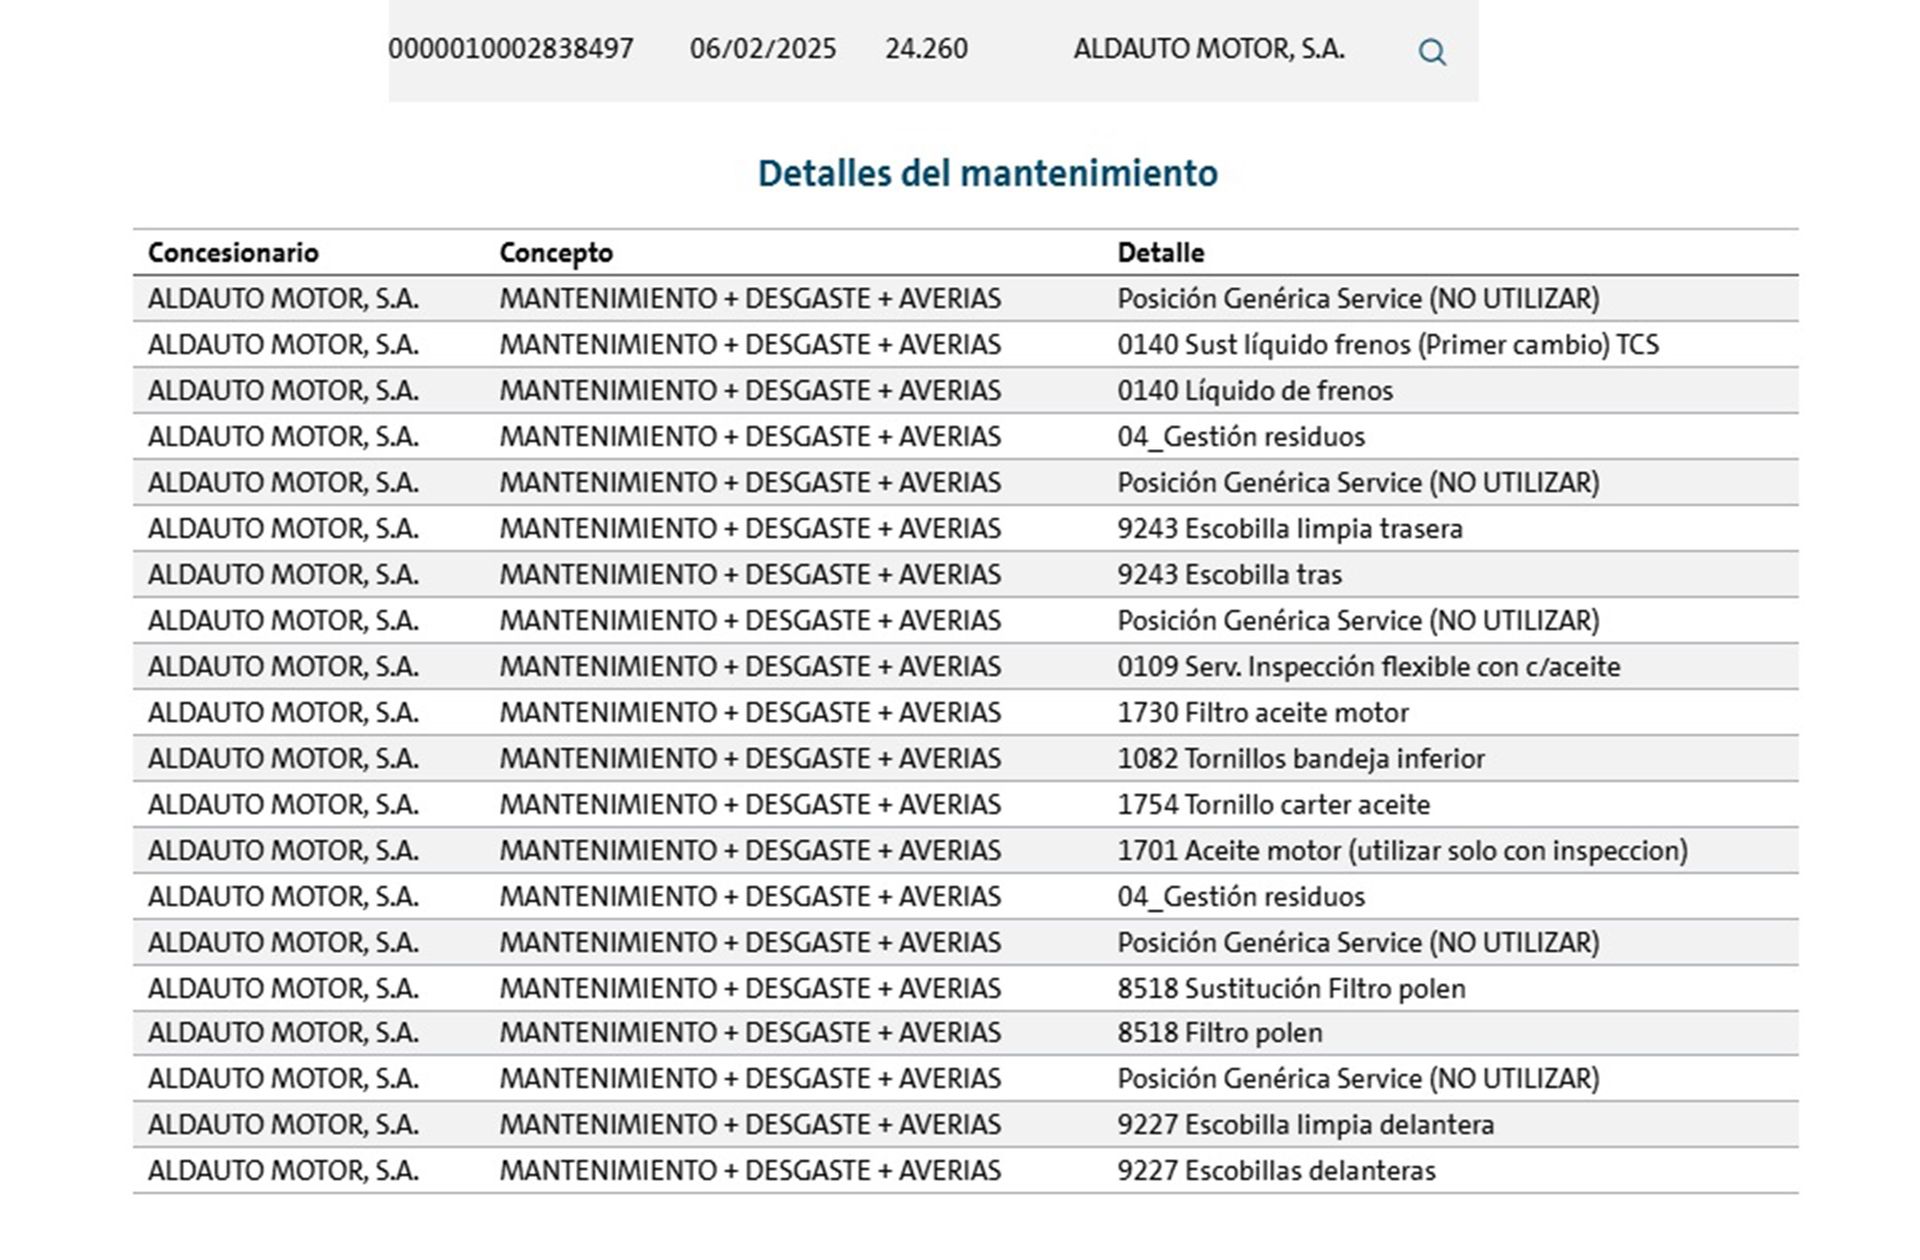Image resolution: width=1920 pixels, height=1260 pixels.
Task: Click the Detalle column header
Action: pyautogui.click(x=1161, y=253)
